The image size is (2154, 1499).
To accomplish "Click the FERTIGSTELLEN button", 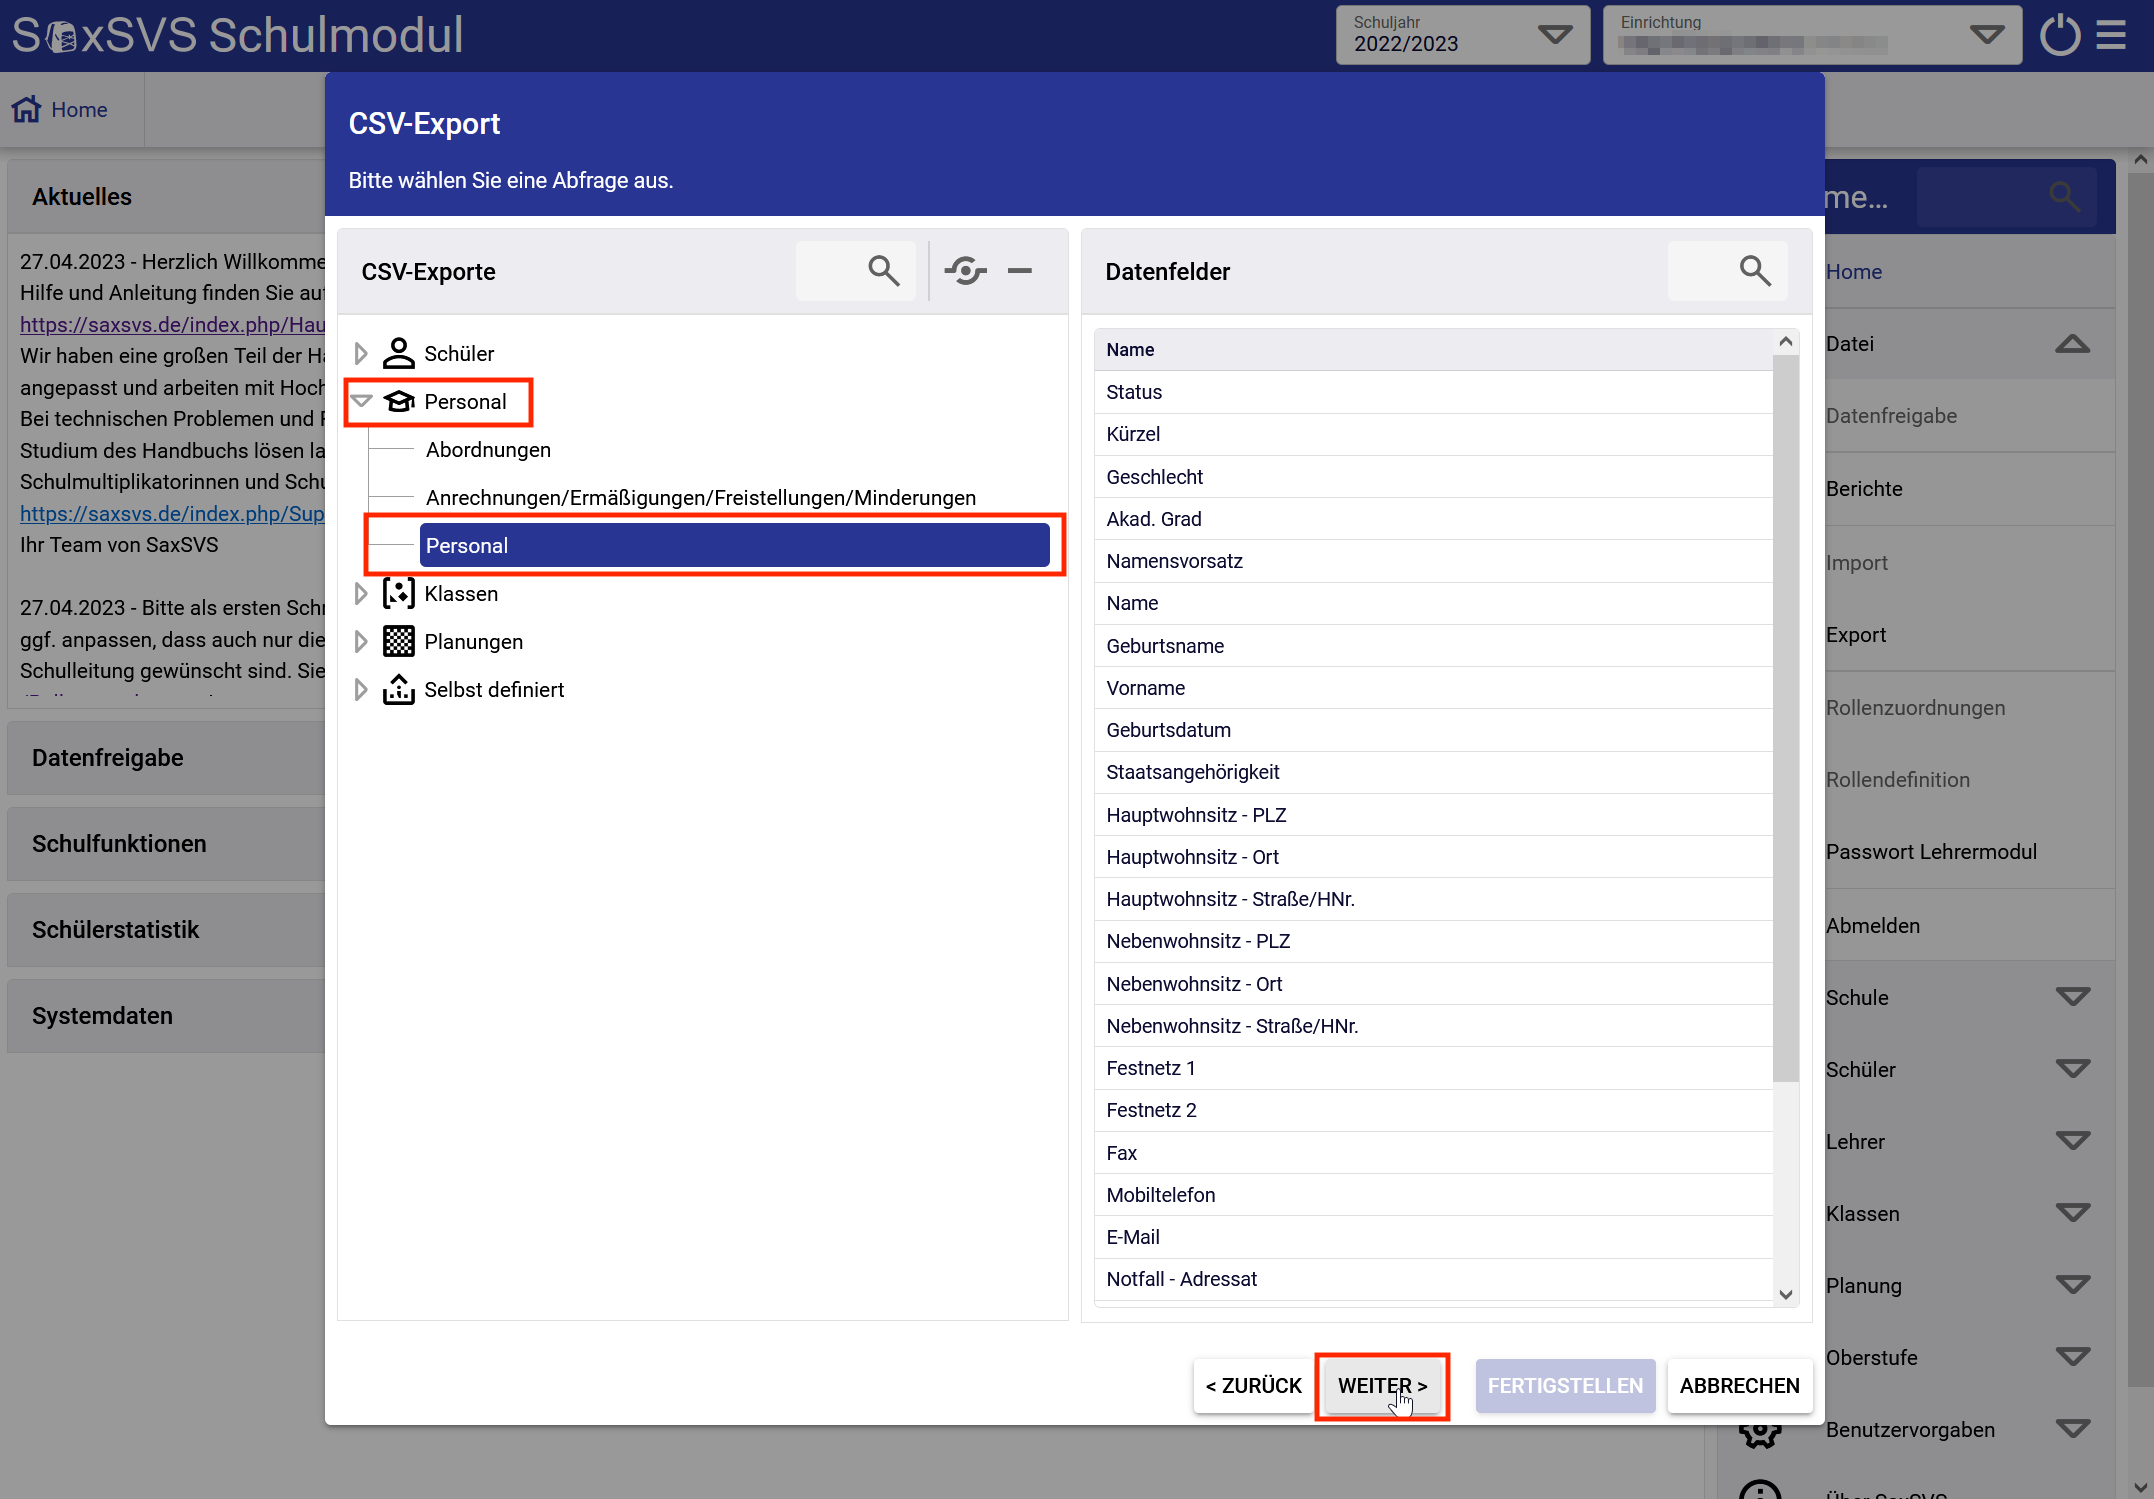I will click(x=1565, y=1385).
